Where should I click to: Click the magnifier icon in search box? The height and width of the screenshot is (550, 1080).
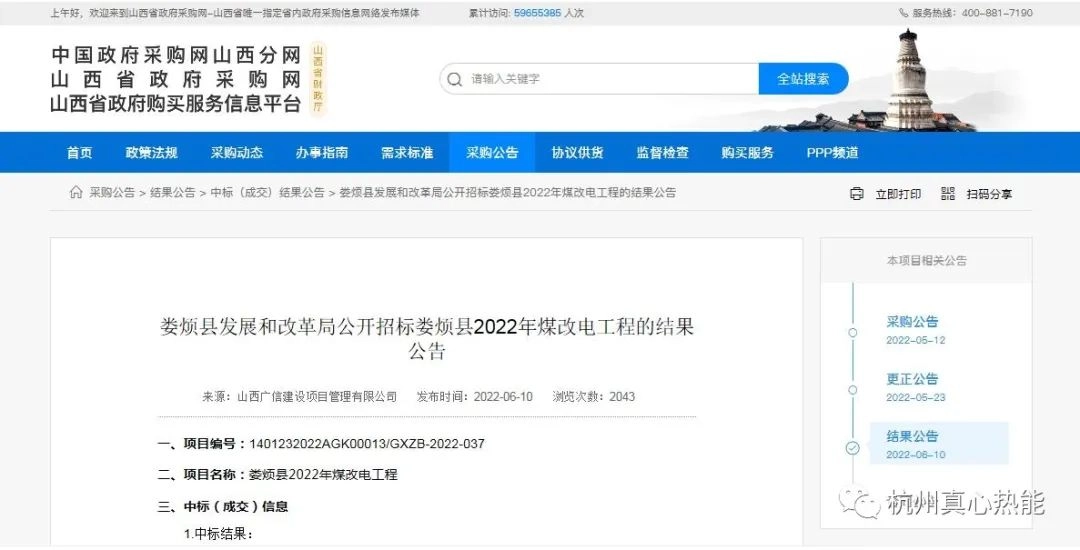pyautogui.click(x=456, y=79)
